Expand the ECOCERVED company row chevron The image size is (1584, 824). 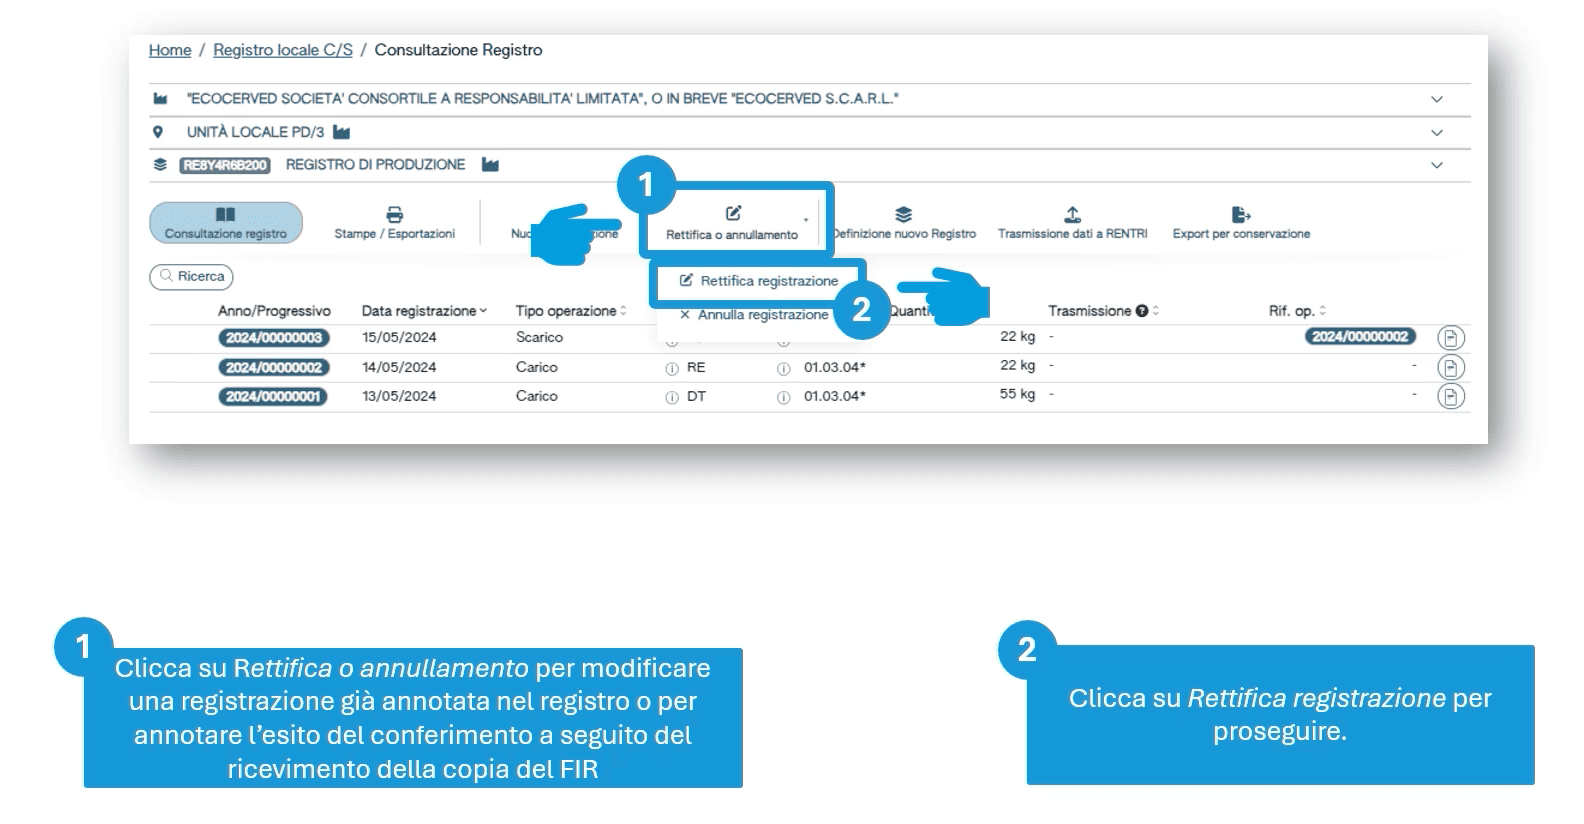(1436, 99)
